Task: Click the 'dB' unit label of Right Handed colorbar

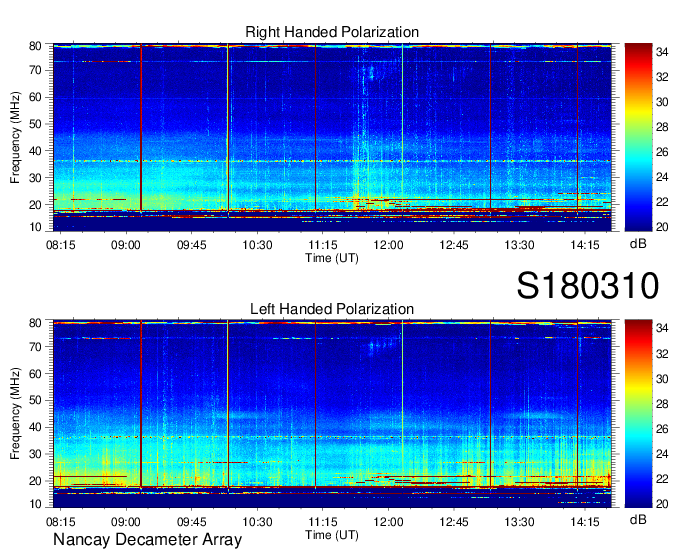Action: [x=638, y=244]
